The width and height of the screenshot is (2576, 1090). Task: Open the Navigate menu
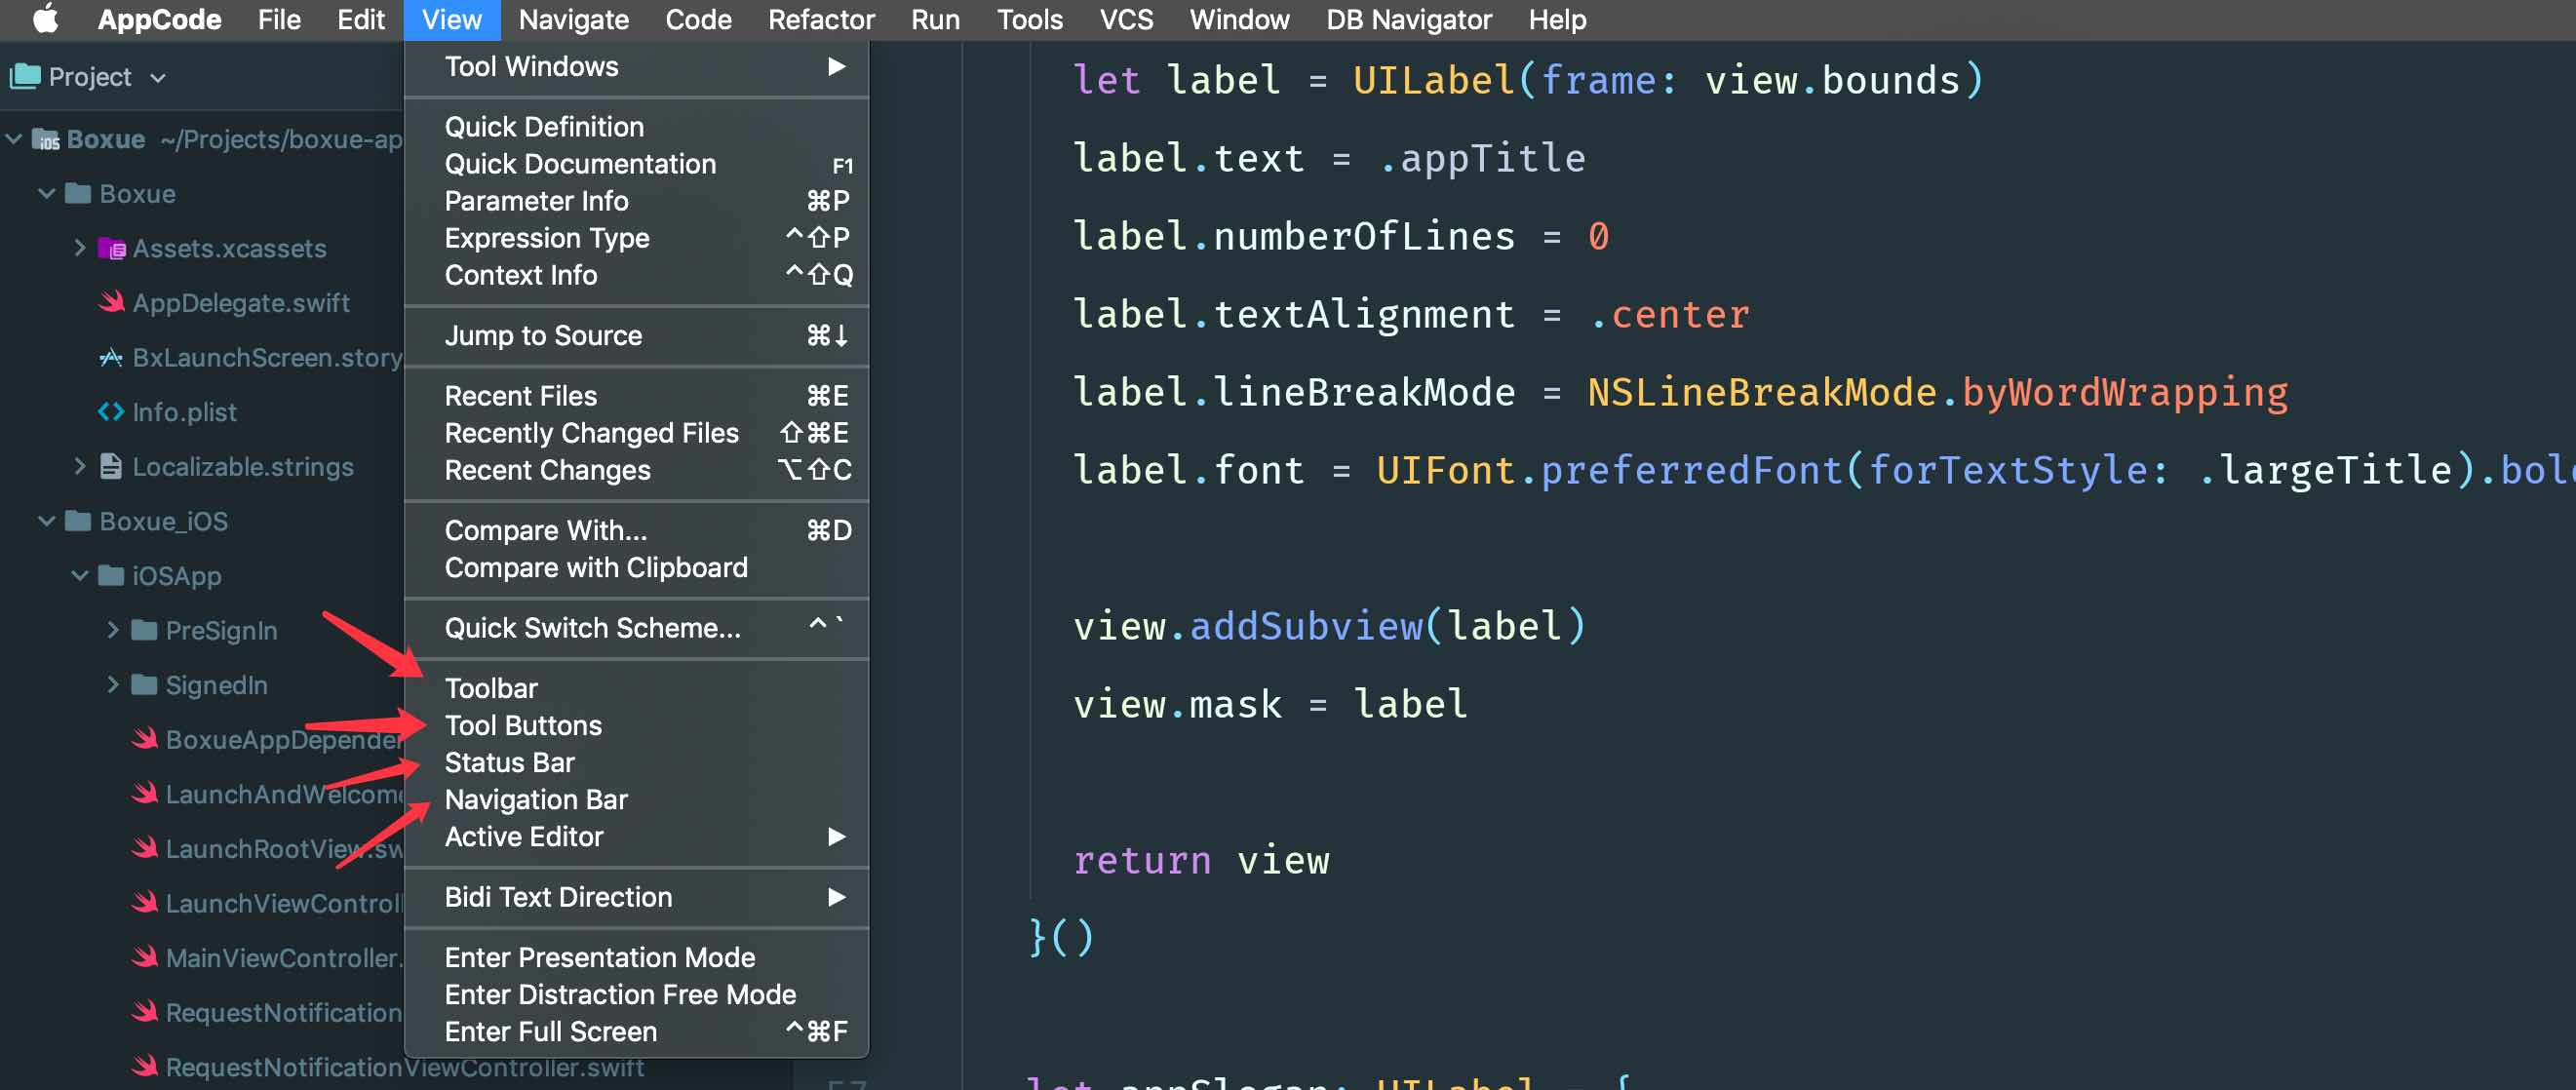(x=573, y=19)
